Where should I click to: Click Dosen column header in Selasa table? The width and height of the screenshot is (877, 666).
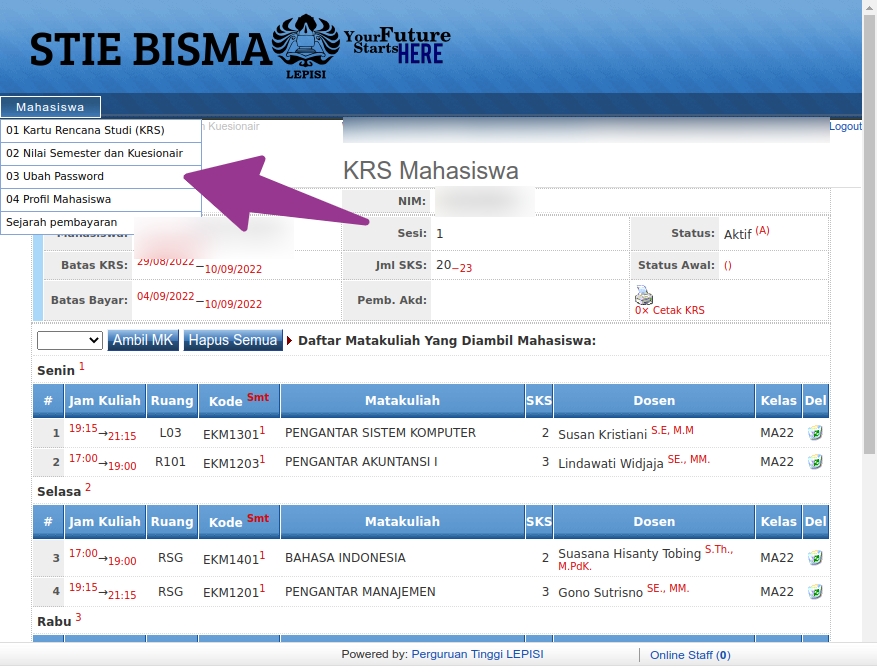coord(654,521)
